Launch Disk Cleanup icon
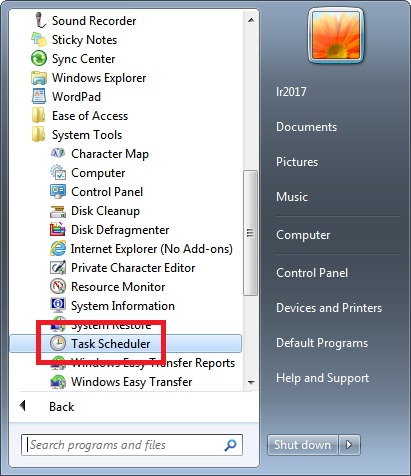Image resolution: width=411 pixels, height=476 pixels. point(58,211)
